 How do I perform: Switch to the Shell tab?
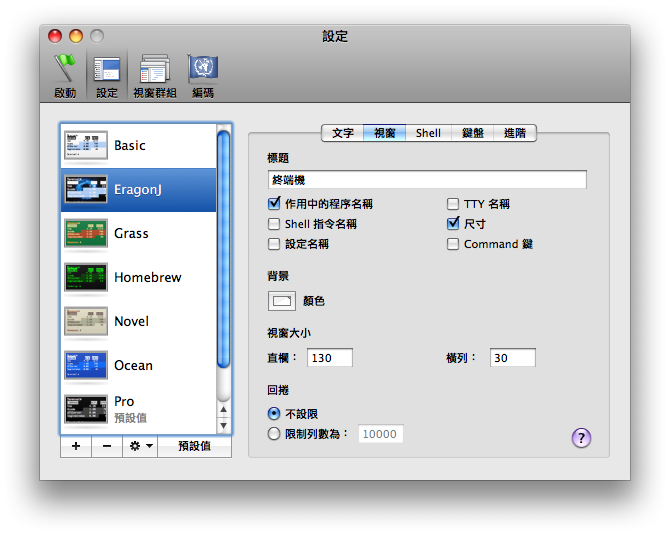(428, 133)
